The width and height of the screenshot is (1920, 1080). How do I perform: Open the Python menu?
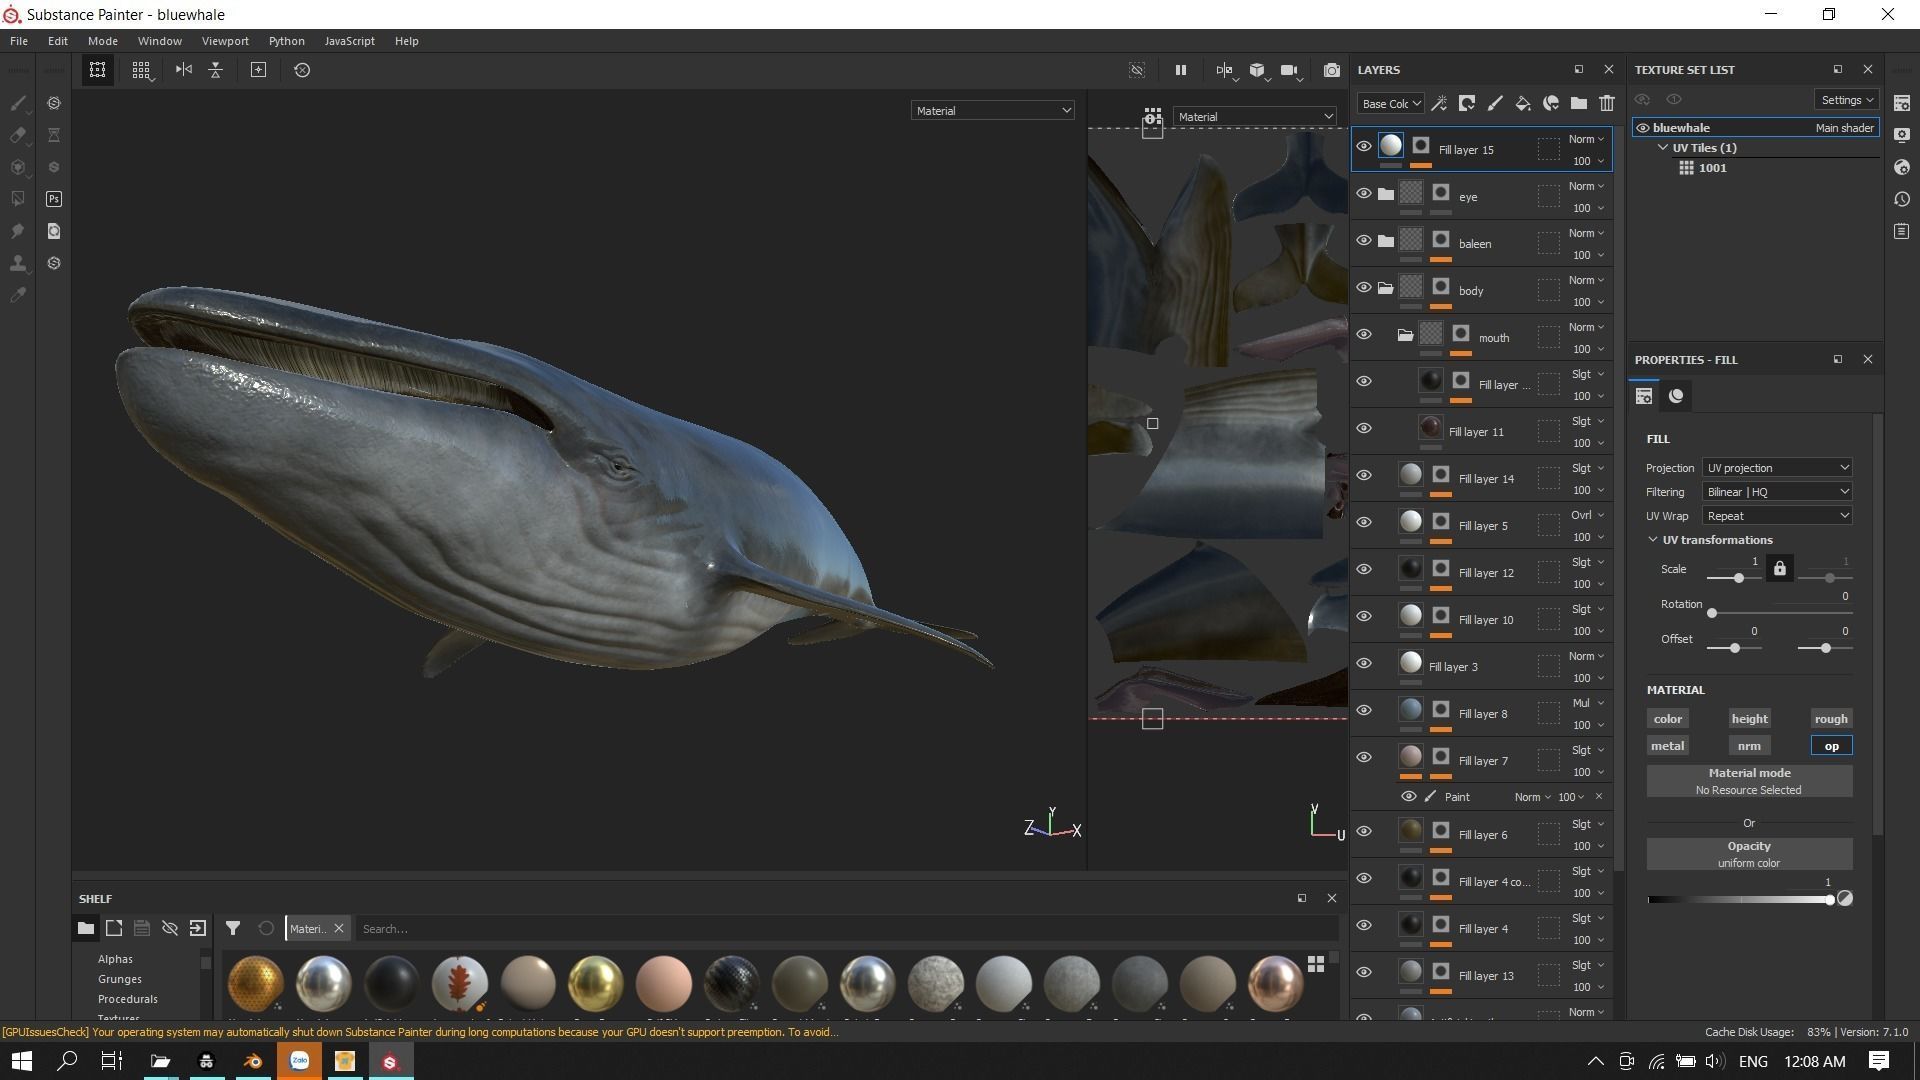(x=287, y=41)
